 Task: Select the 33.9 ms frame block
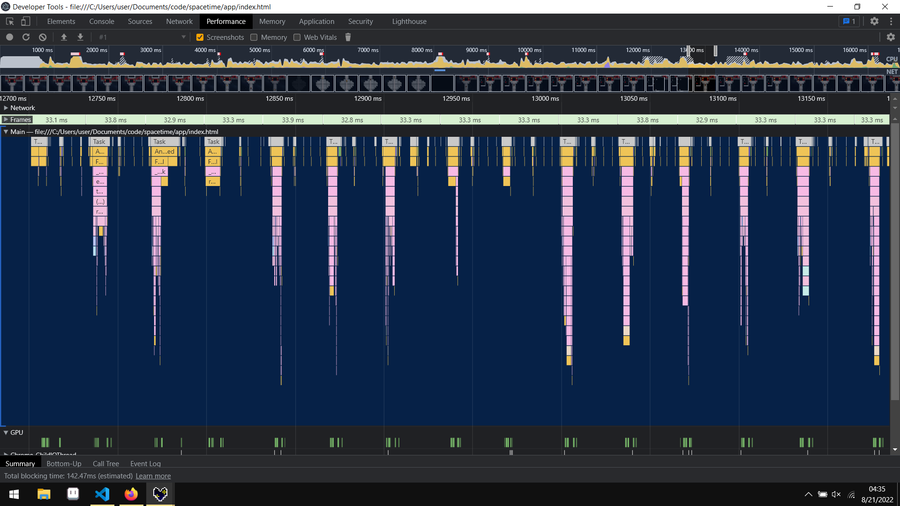[293, 120]
